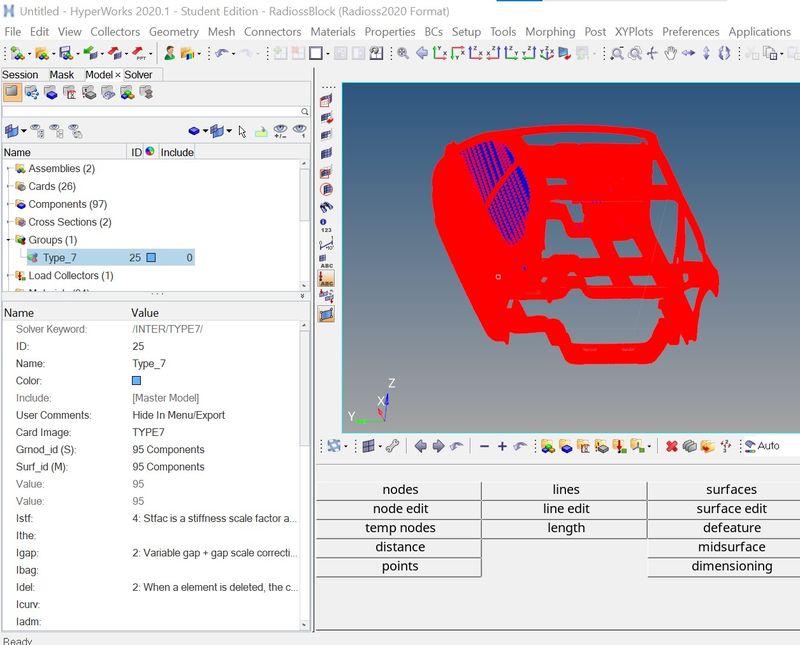Select the Model view folder icon
The width and height of the screenshot is (800, 645).
[x=12, y=92]
